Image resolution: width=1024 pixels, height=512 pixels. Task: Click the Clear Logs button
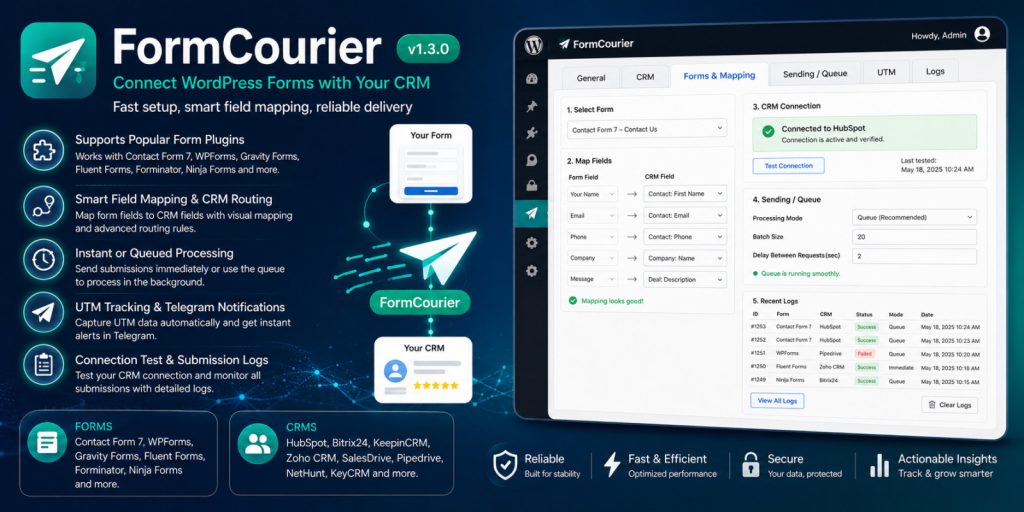950,405
